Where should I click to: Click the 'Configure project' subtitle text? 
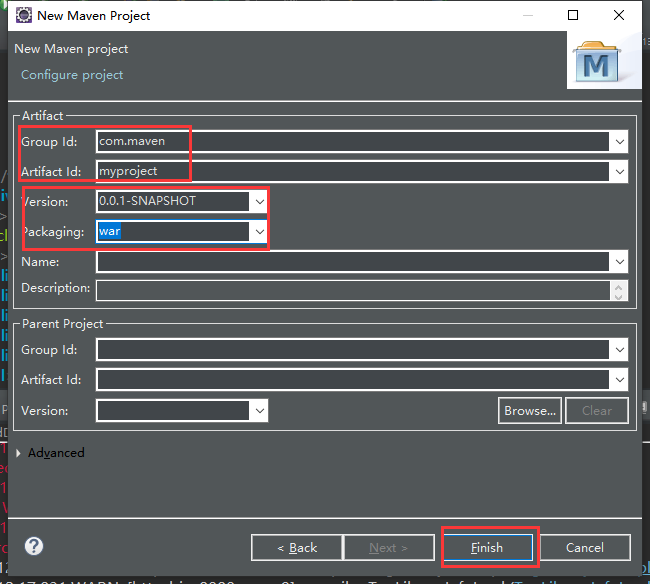[72, 75]
